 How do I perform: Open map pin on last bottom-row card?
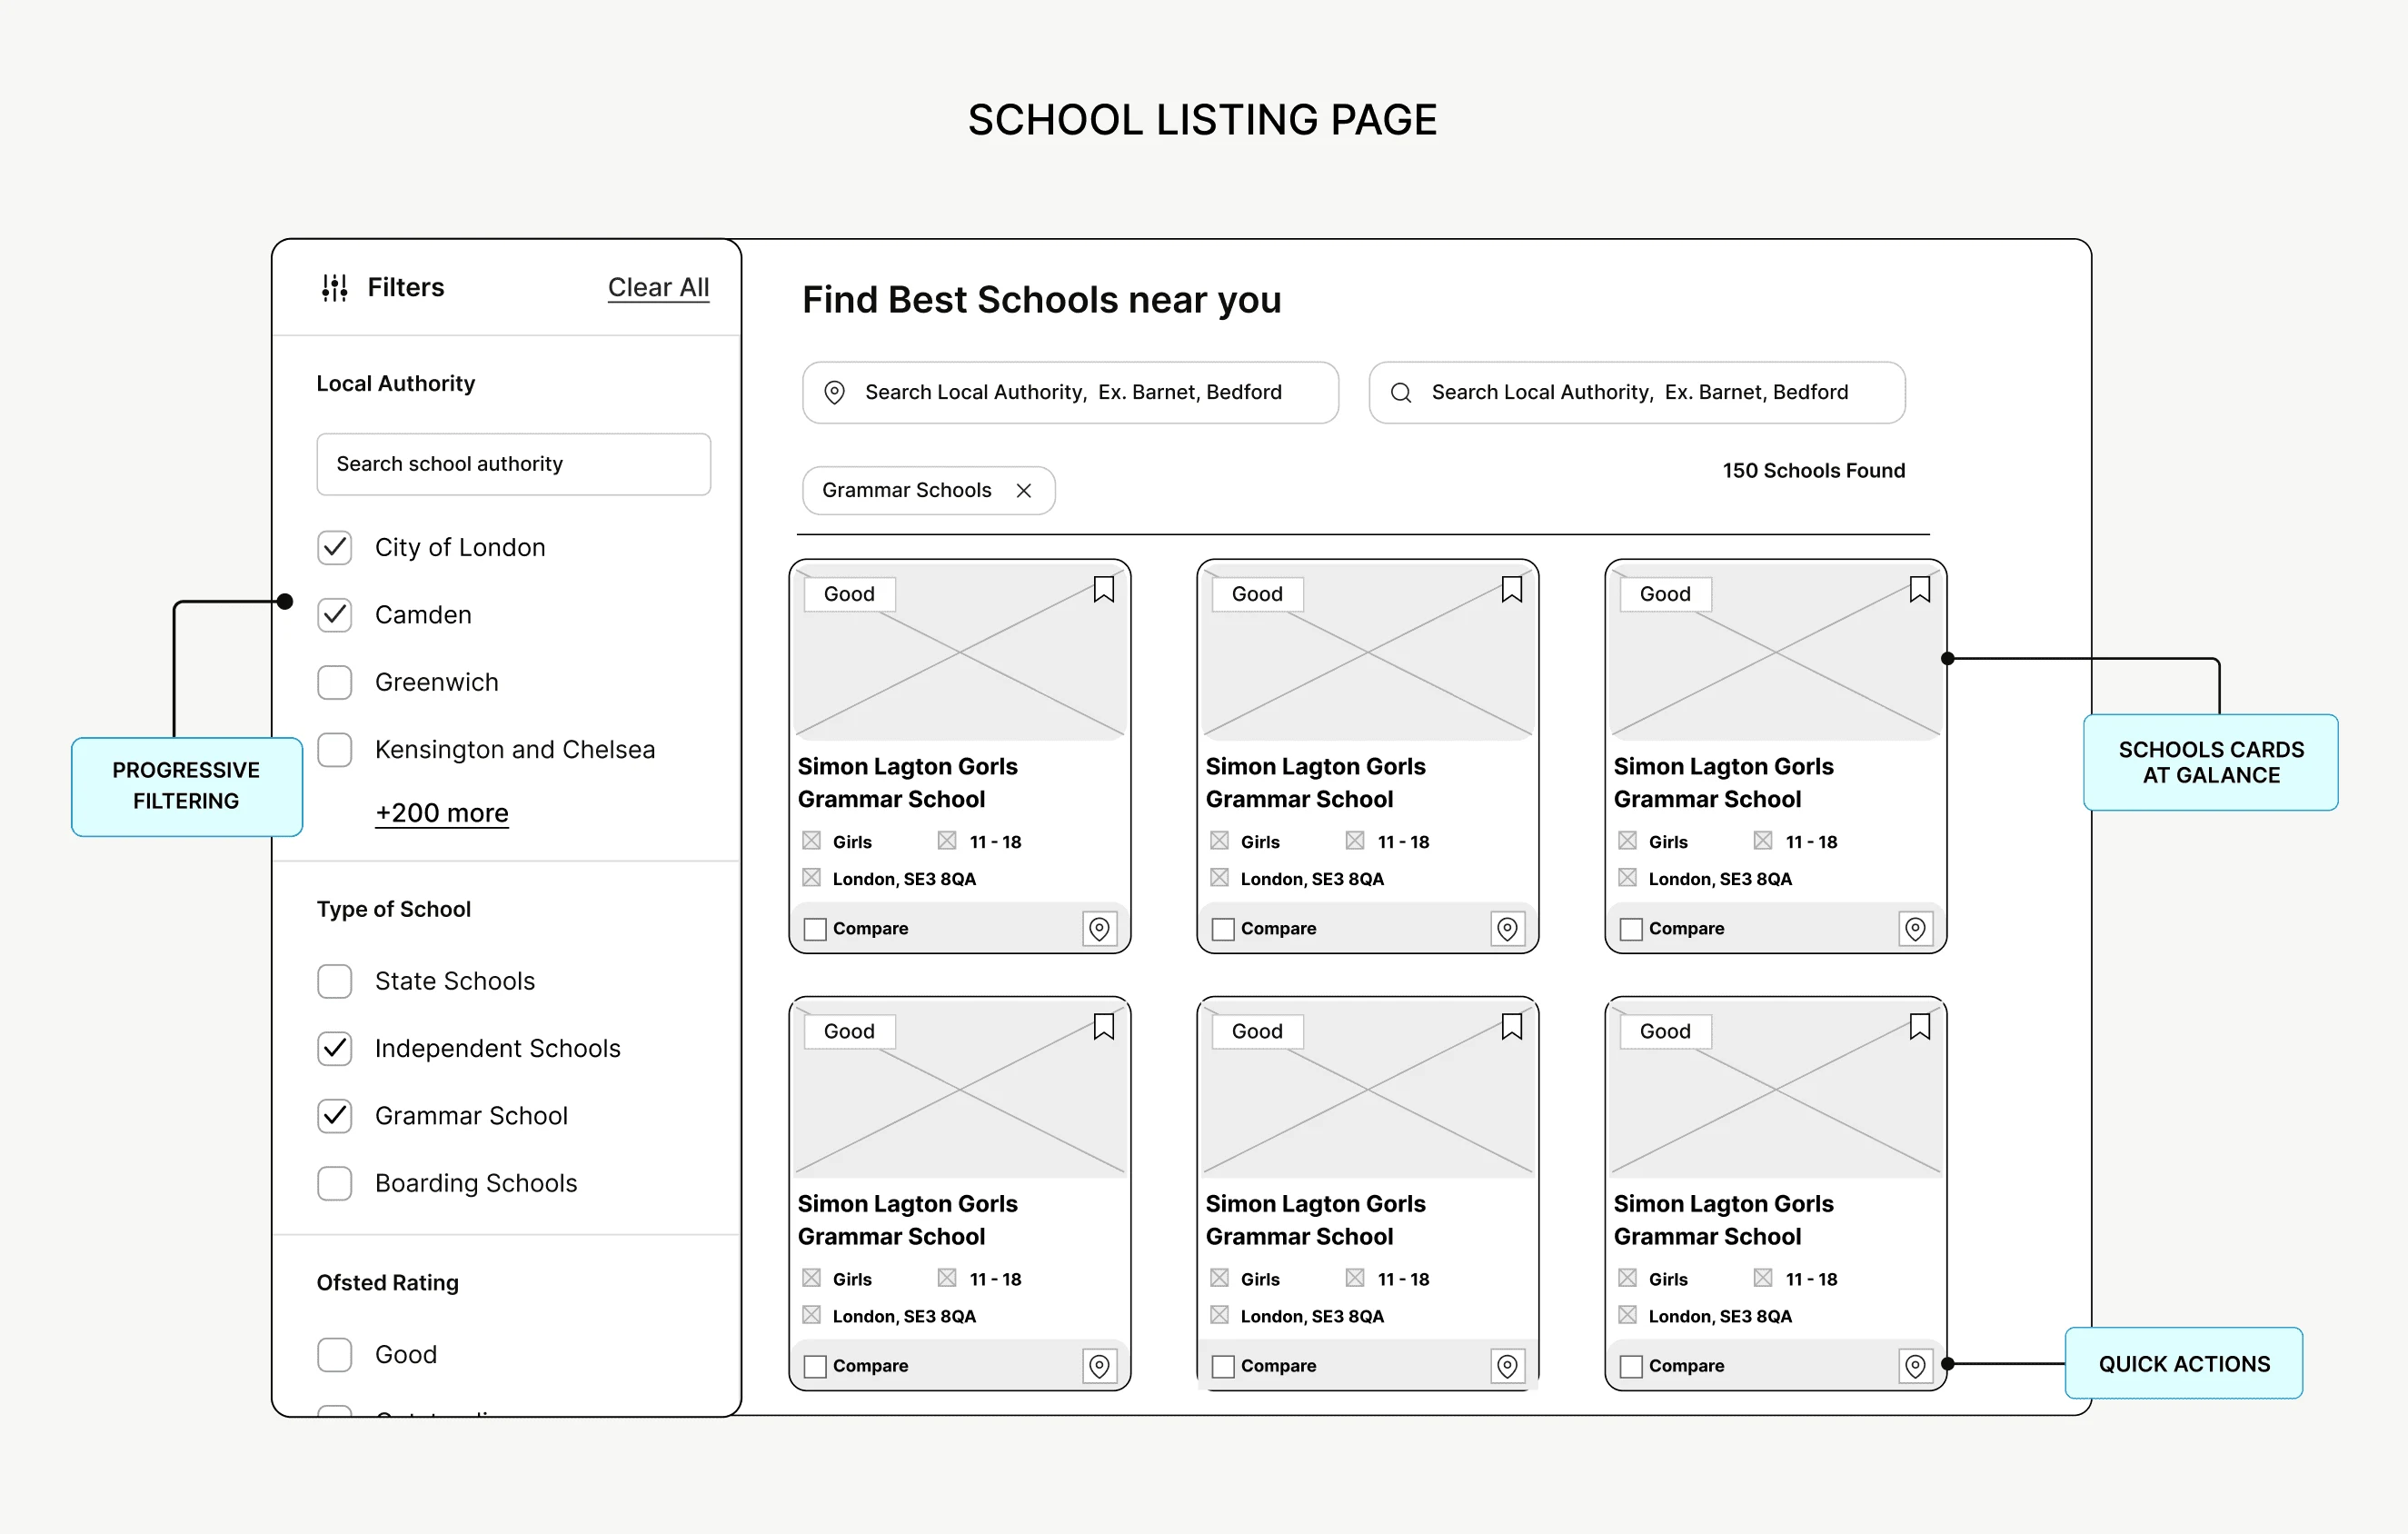[x=1916, y=1366]
